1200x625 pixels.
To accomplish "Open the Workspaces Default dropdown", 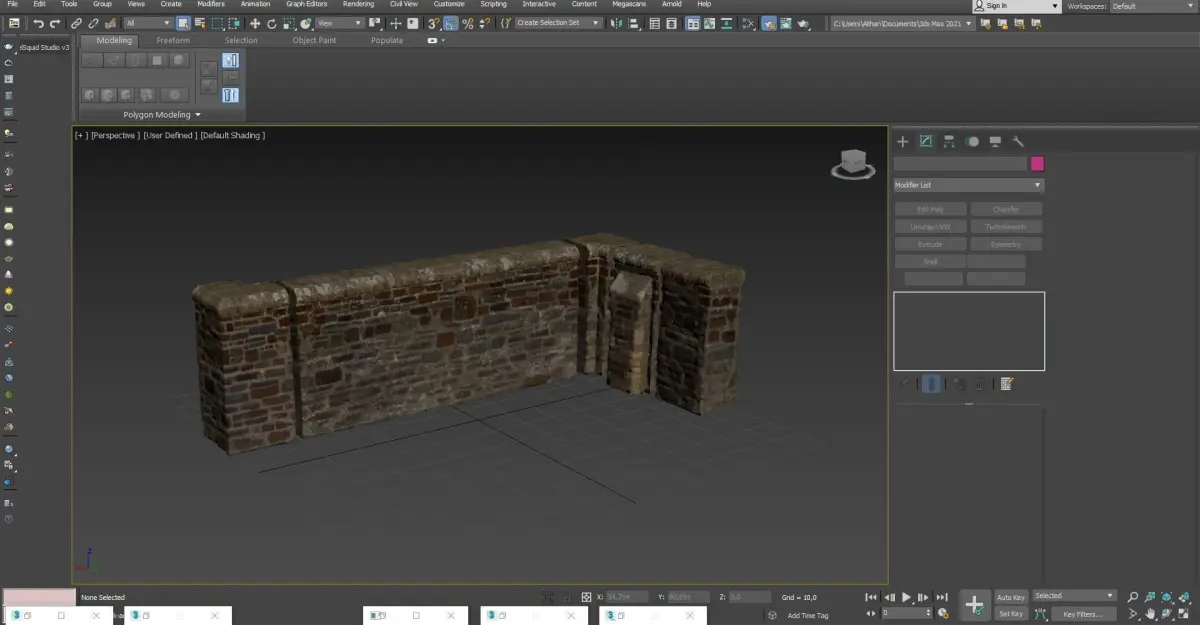I will (1152, 6).
